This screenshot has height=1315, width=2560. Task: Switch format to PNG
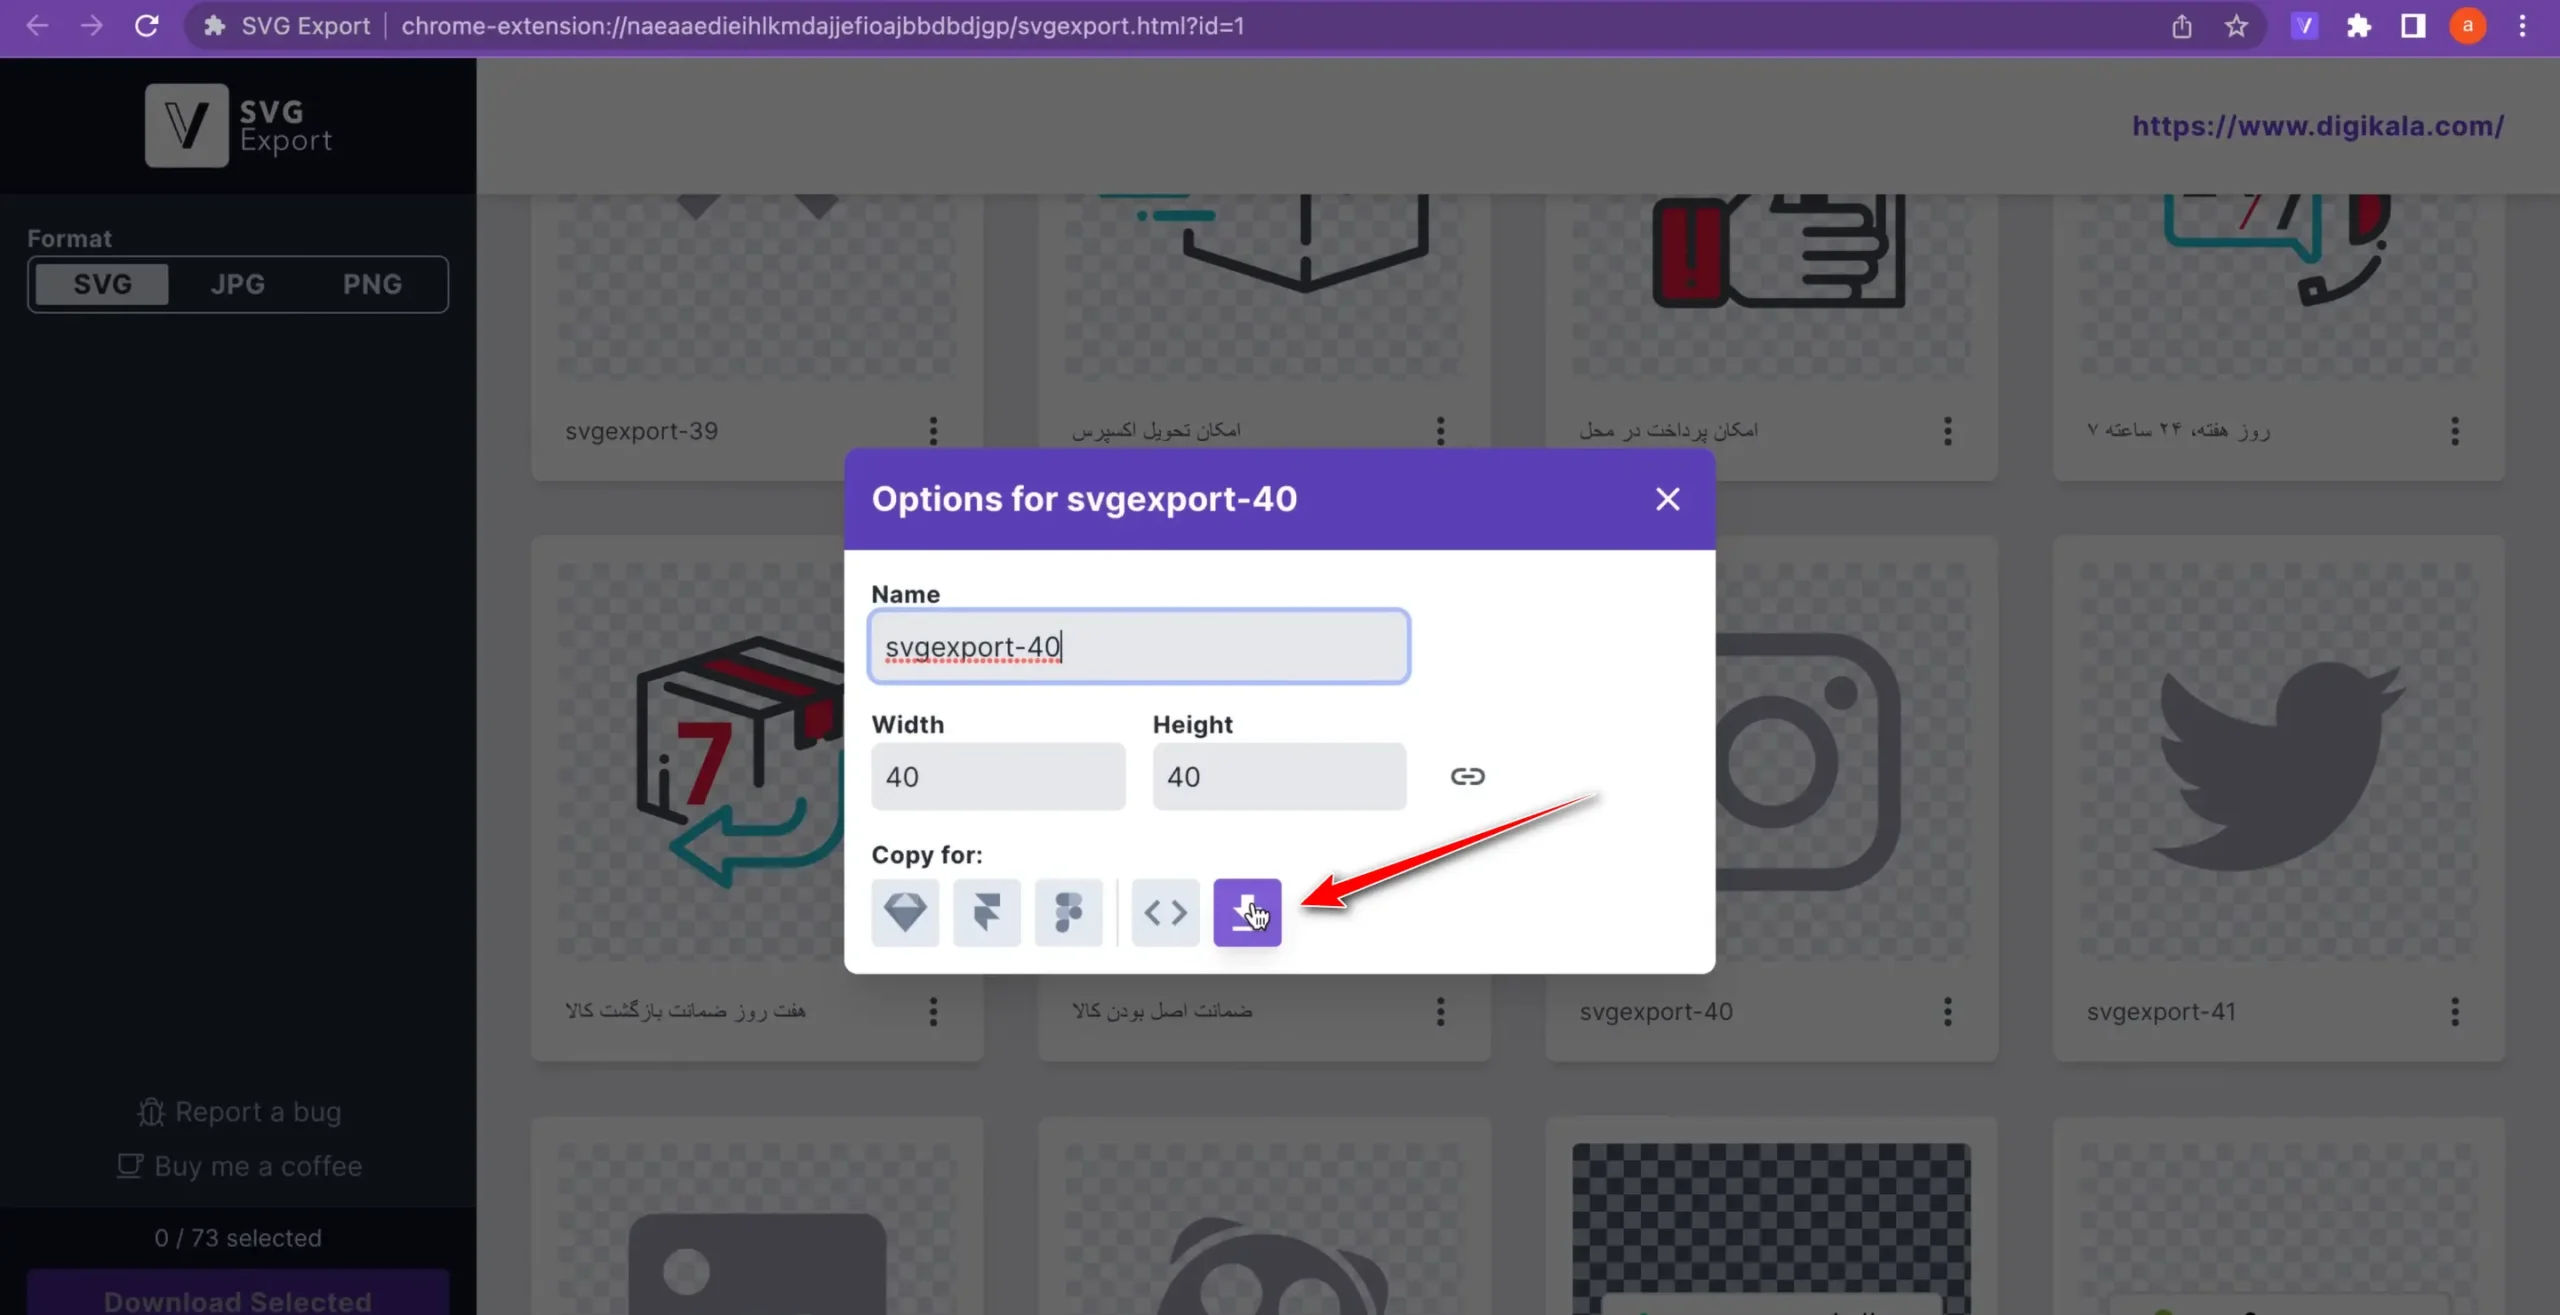point(372,284)
